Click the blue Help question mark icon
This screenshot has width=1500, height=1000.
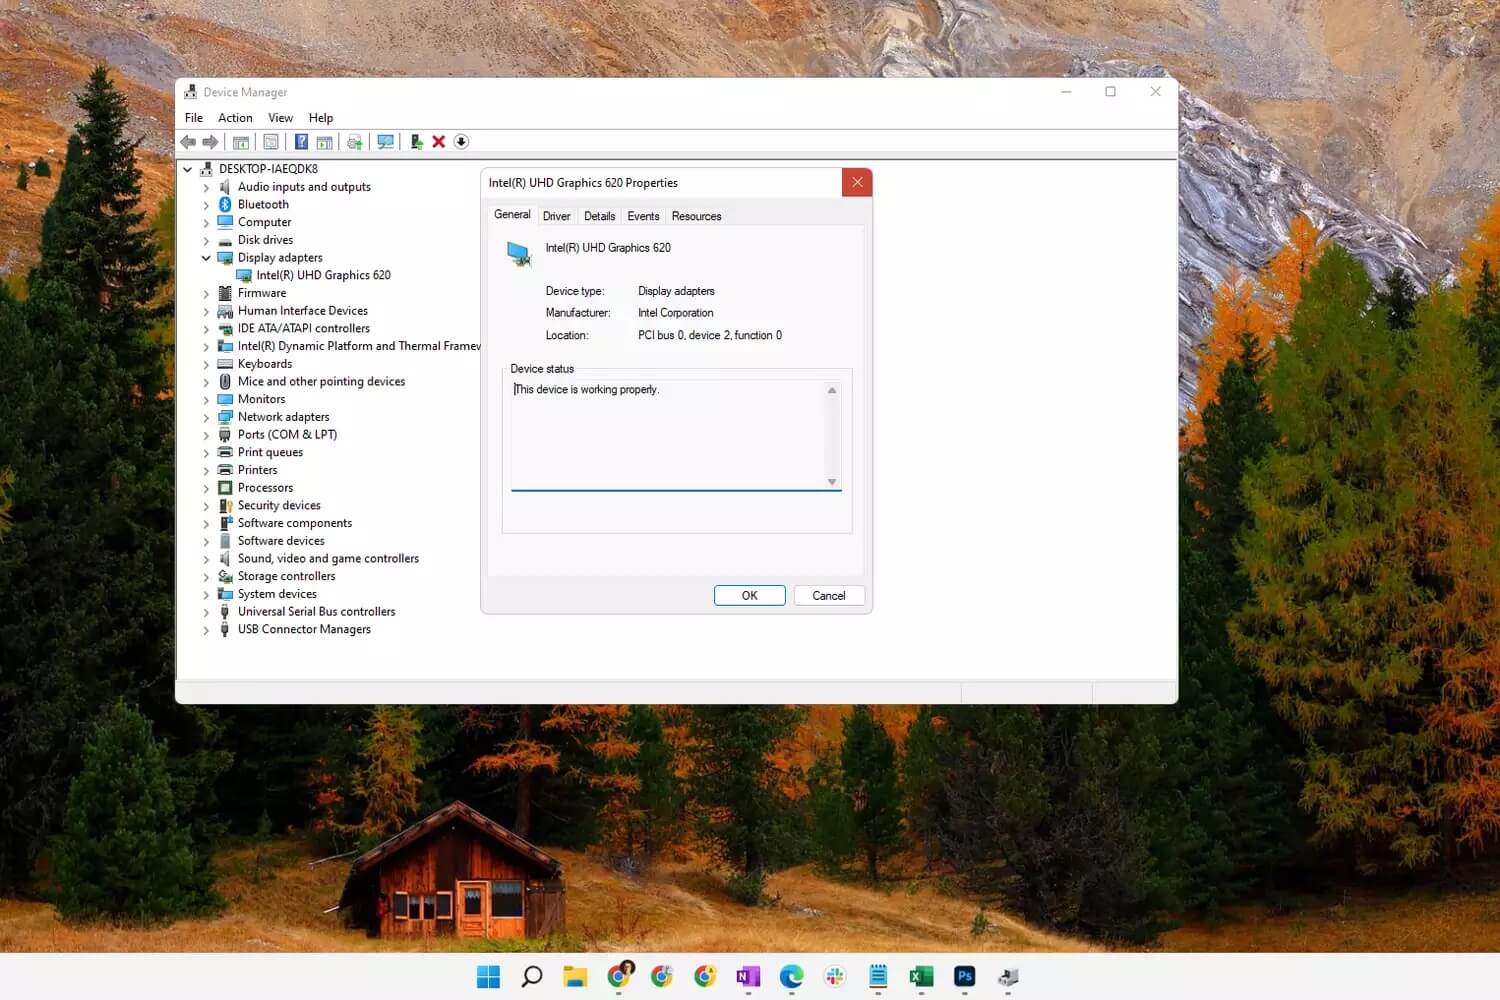(x=301, y=142)
